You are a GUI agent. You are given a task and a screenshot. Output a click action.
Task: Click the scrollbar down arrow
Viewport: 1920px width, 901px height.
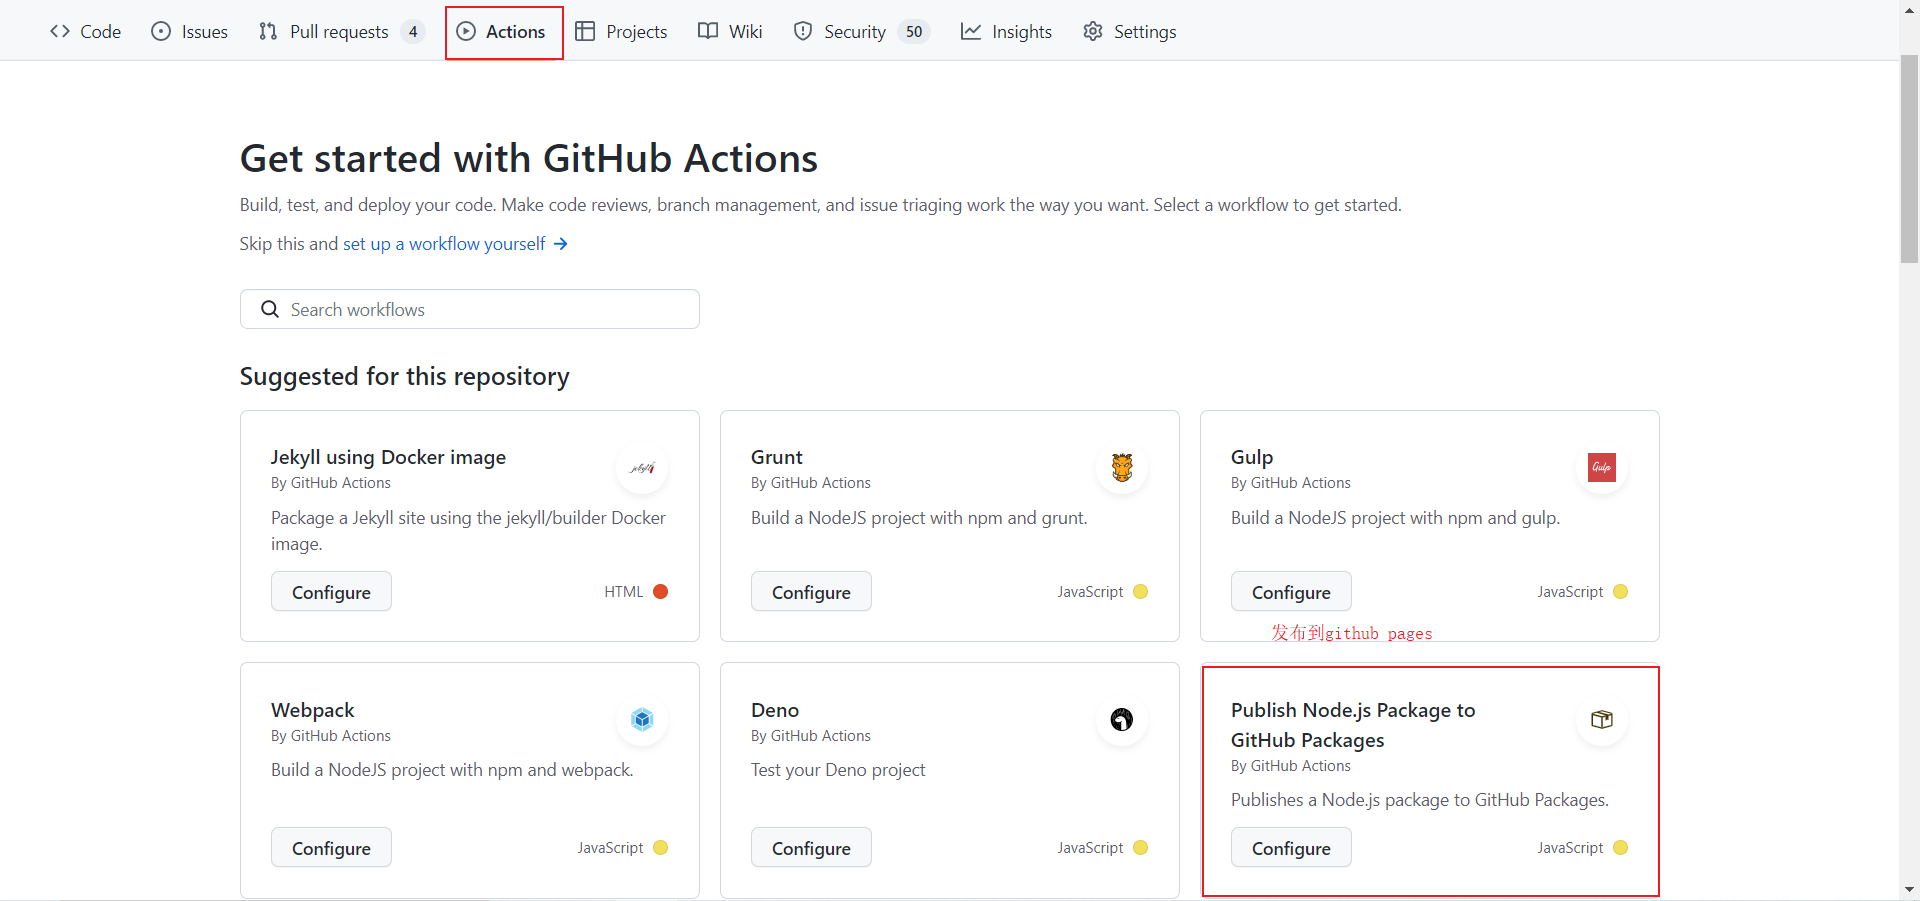click(x=1909, y=889)
